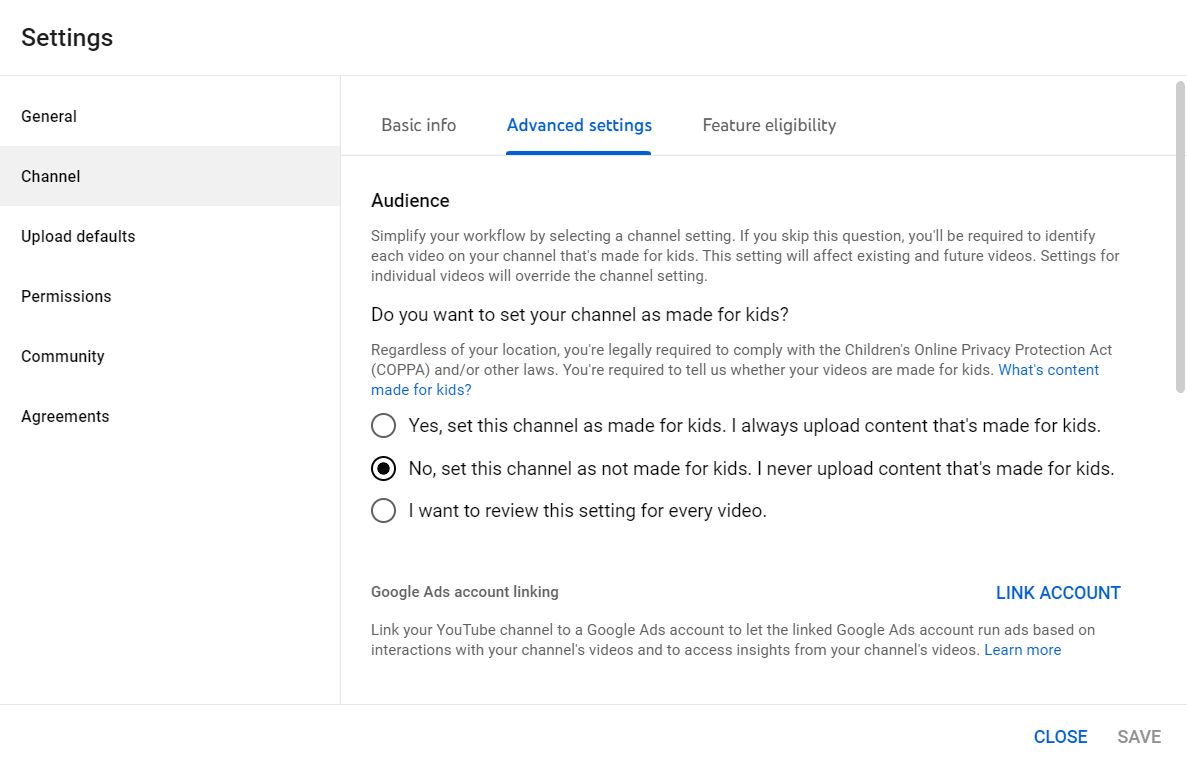
Task: Click the SAVE button
Action: (x=1139, y=737)
